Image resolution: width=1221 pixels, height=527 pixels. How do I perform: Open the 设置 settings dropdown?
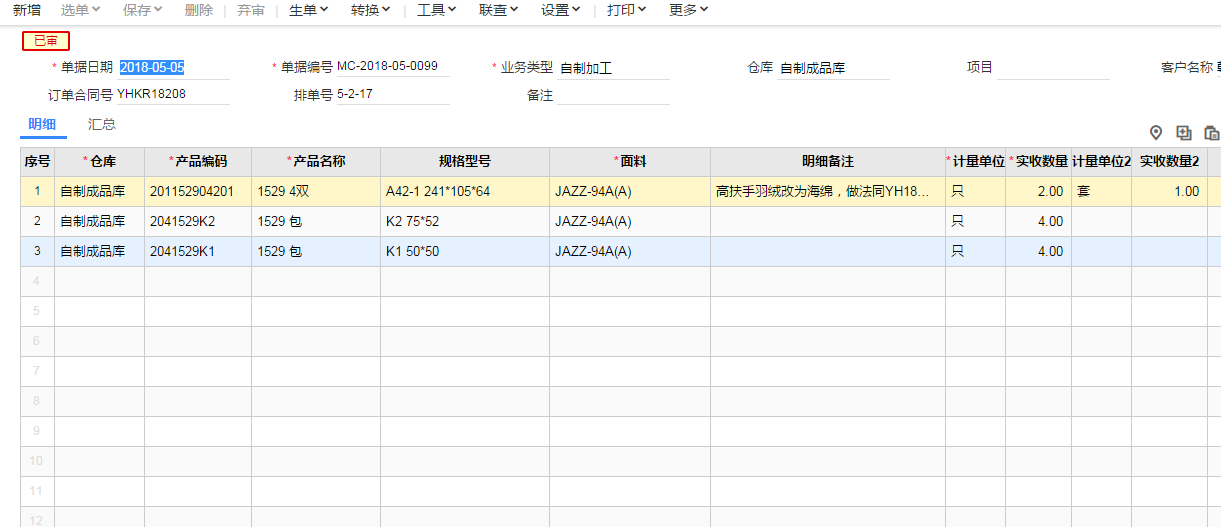[x=560, y=10]
